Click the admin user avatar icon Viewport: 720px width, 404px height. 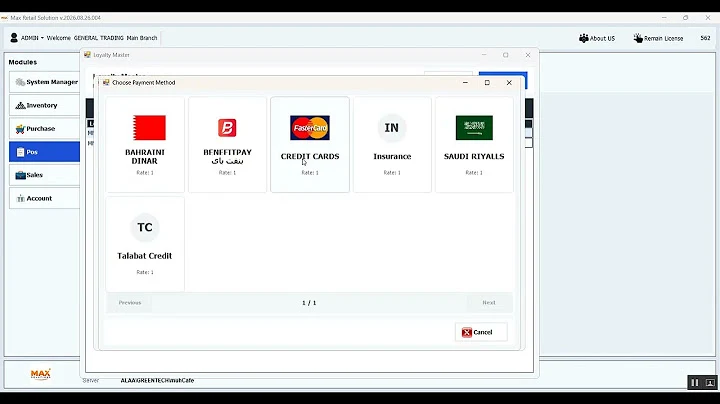(x=14, y=38)
